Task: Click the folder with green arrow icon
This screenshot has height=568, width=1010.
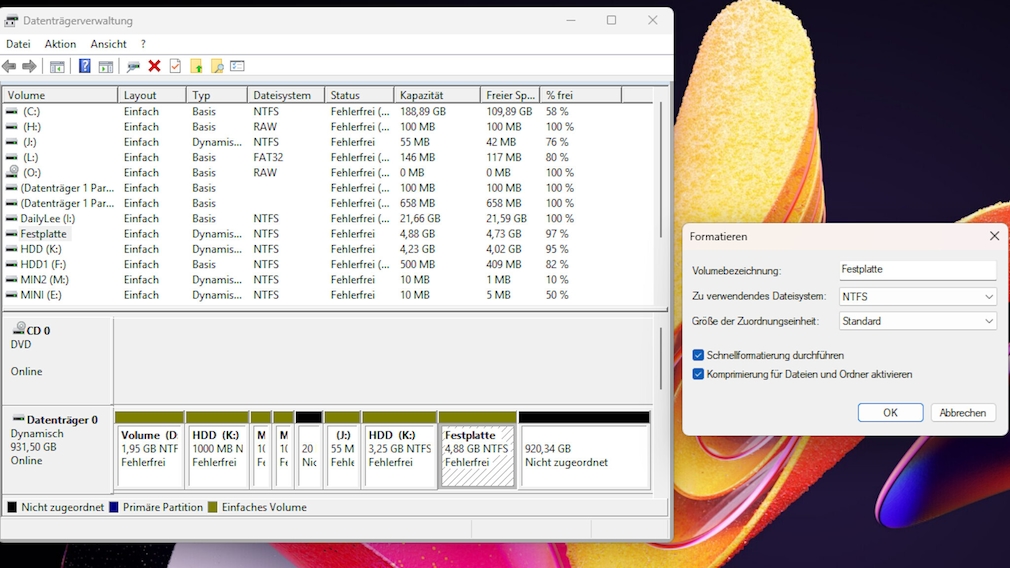Action: click(x=196, y=66)
